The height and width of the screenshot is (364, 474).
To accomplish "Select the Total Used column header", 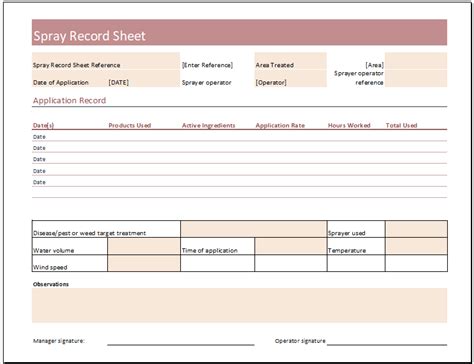I will pyautogui.click(x=401, y=125).
